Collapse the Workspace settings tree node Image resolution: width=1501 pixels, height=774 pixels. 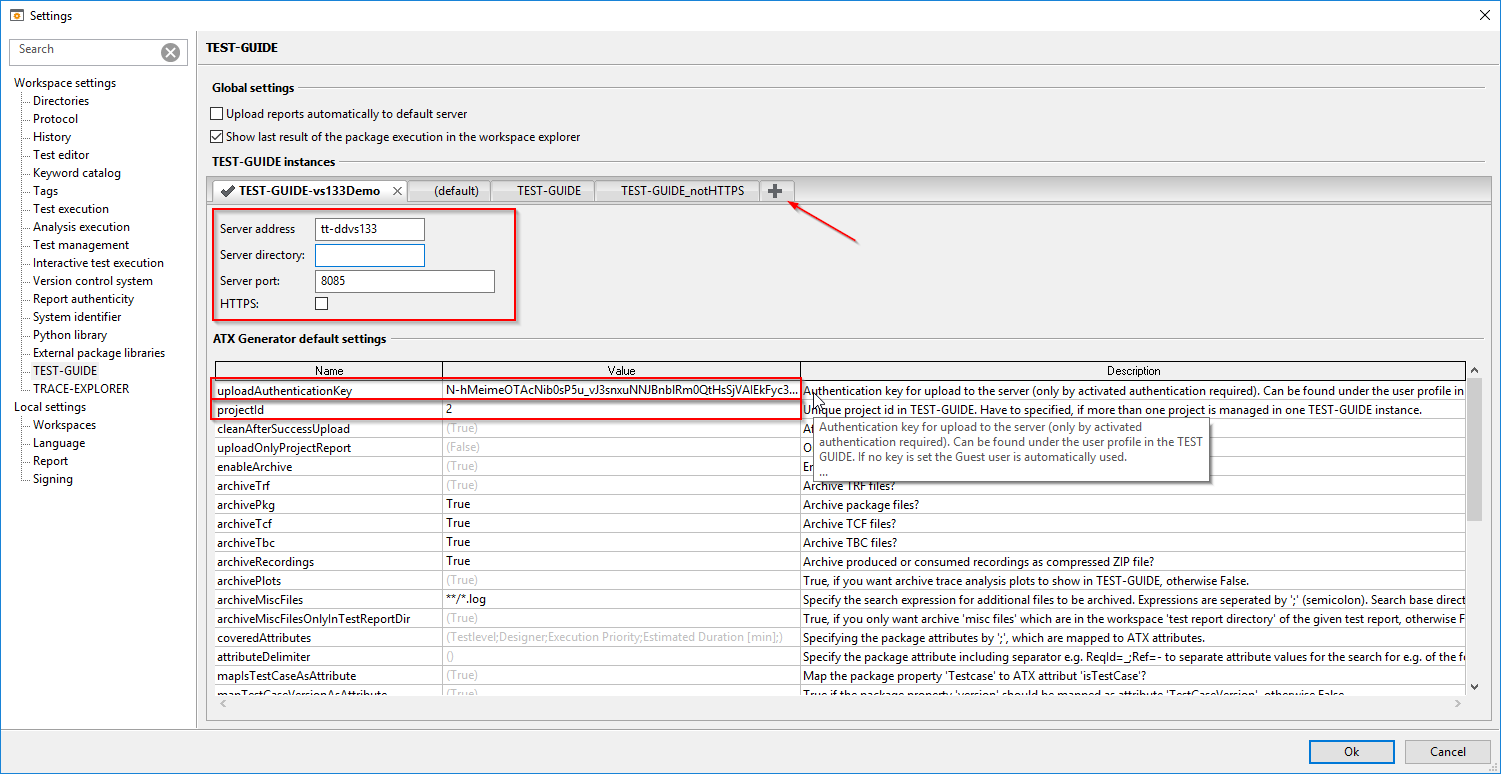[64, 83]
